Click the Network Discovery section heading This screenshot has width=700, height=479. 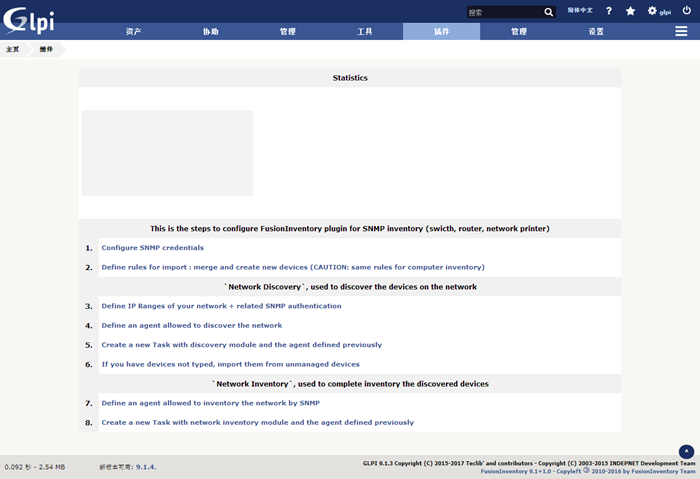tap(350, 287)
